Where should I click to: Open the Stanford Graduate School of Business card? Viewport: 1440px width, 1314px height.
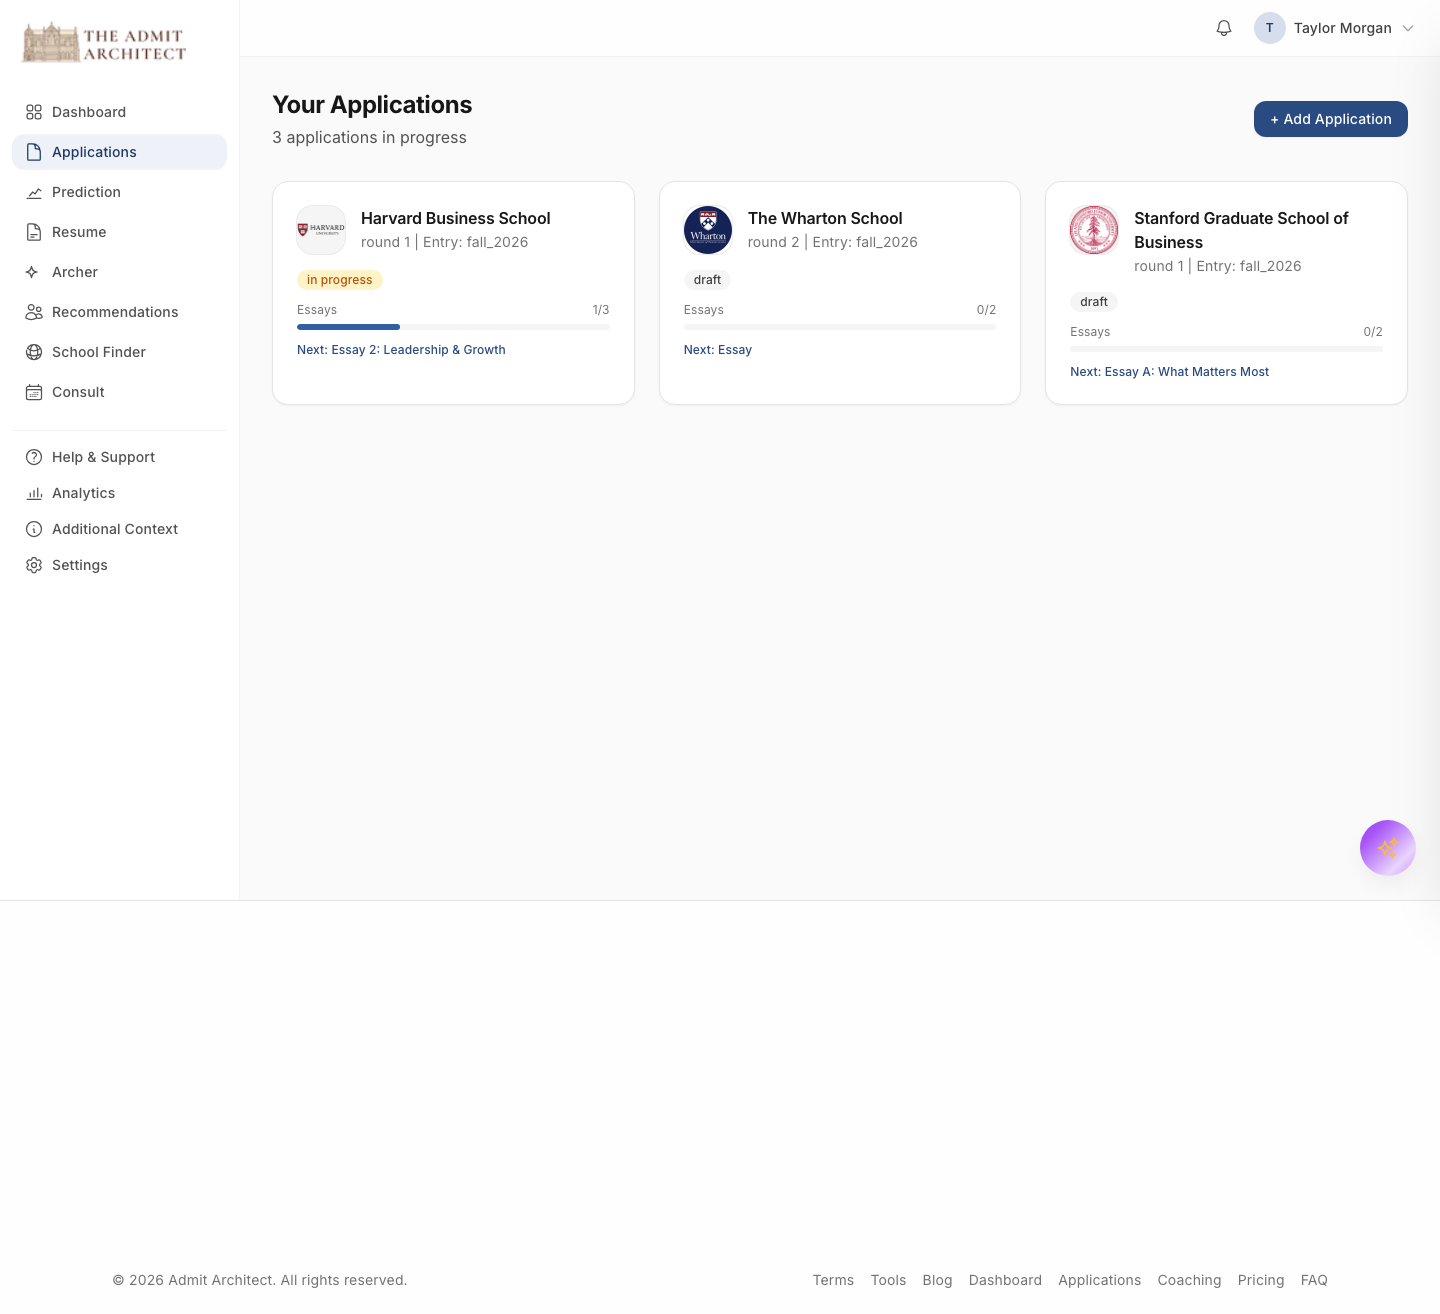pyautogui.click(x=1226, y=292)
